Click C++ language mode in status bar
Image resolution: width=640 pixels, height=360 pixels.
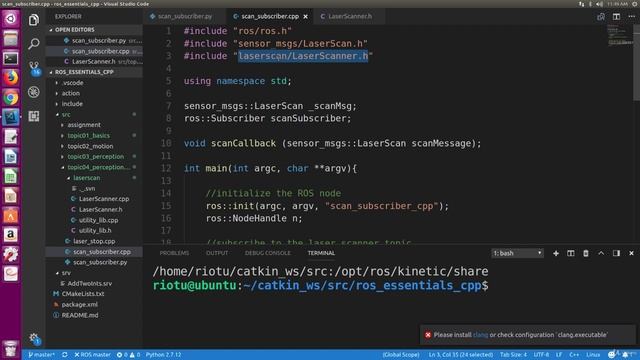[x=574, y=355]
